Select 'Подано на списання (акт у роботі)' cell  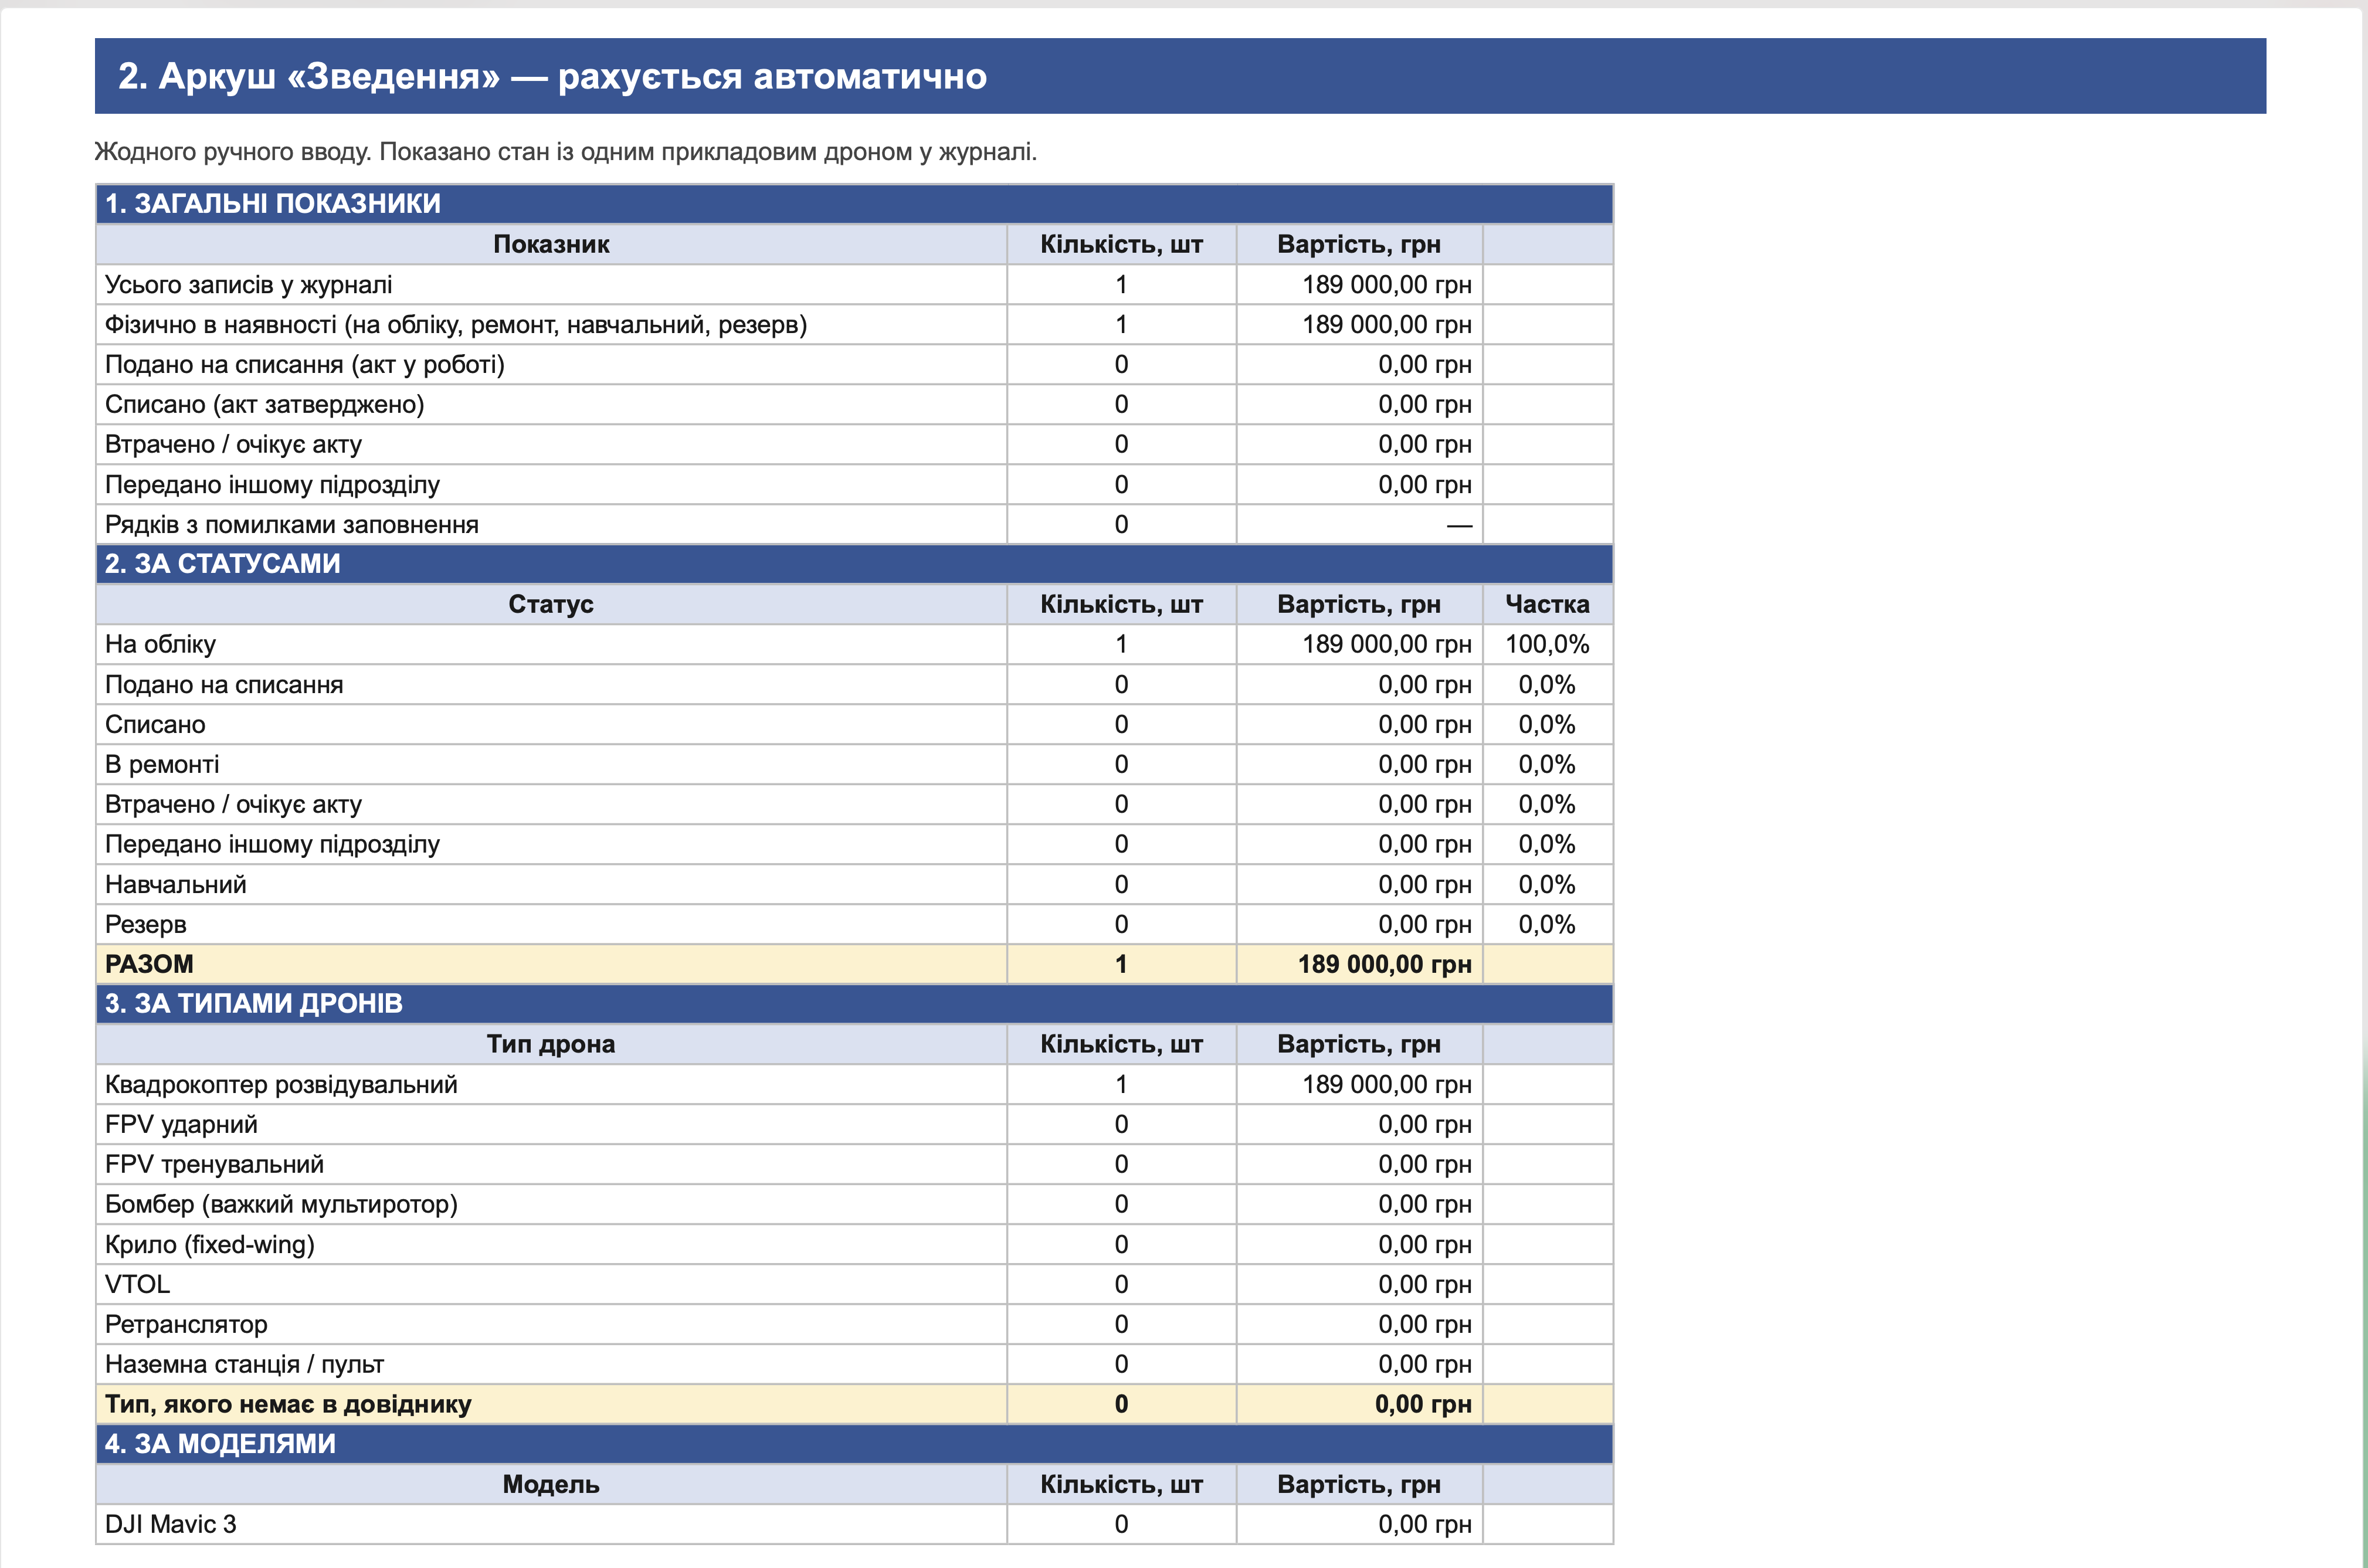click(551, 365)
